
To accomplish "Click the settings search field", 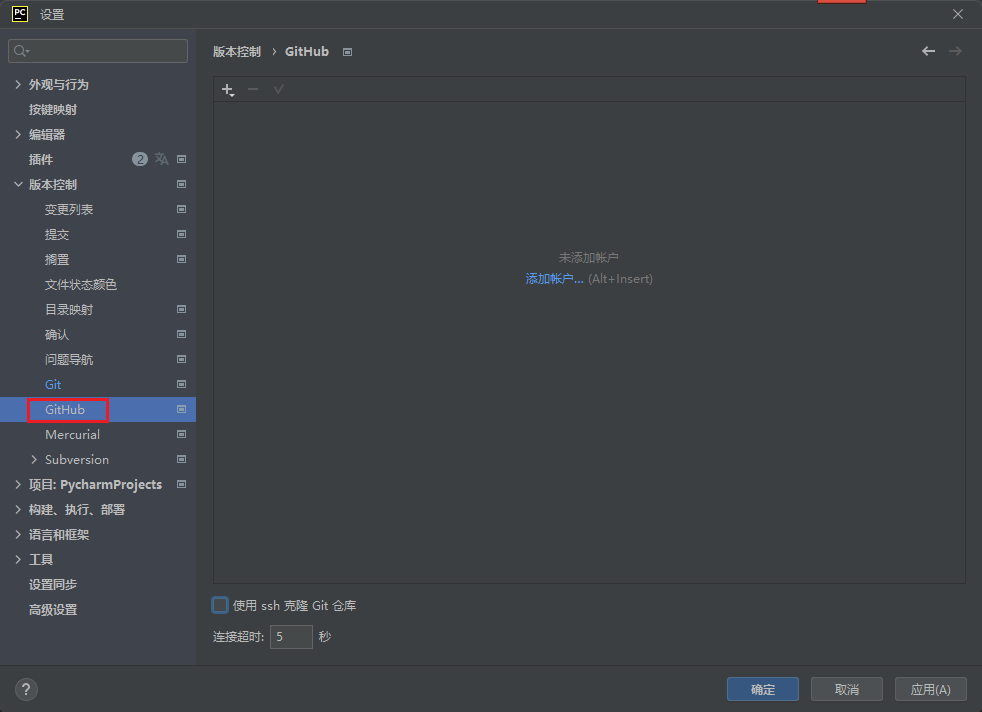I will pos(98,51).
